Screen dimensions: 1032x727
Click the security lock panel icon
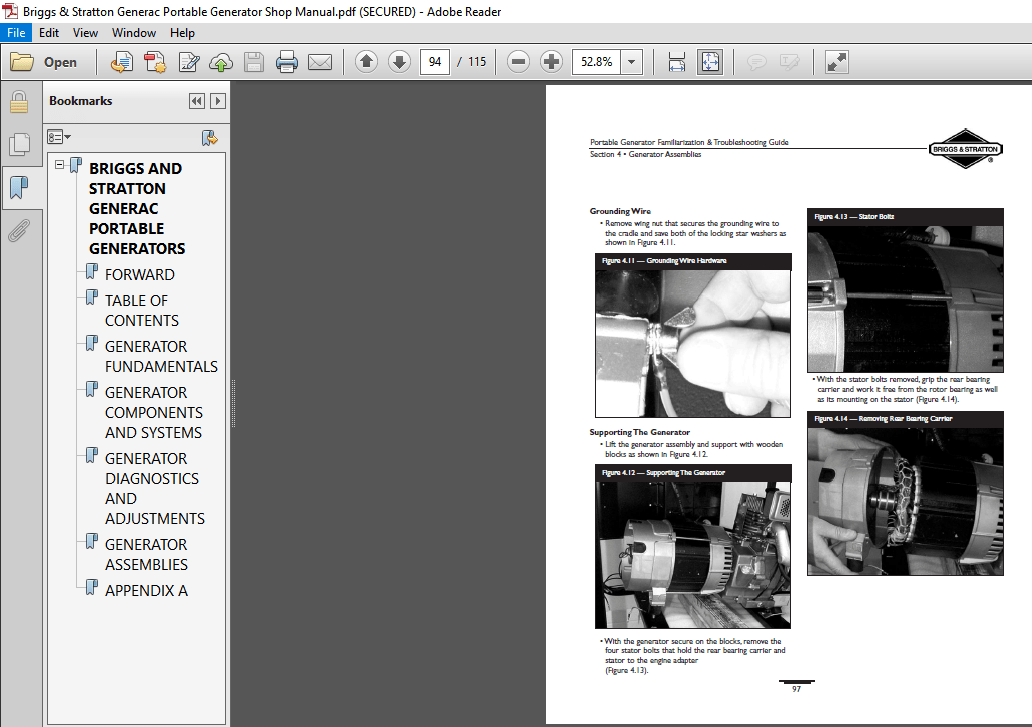tap(19, 102)
